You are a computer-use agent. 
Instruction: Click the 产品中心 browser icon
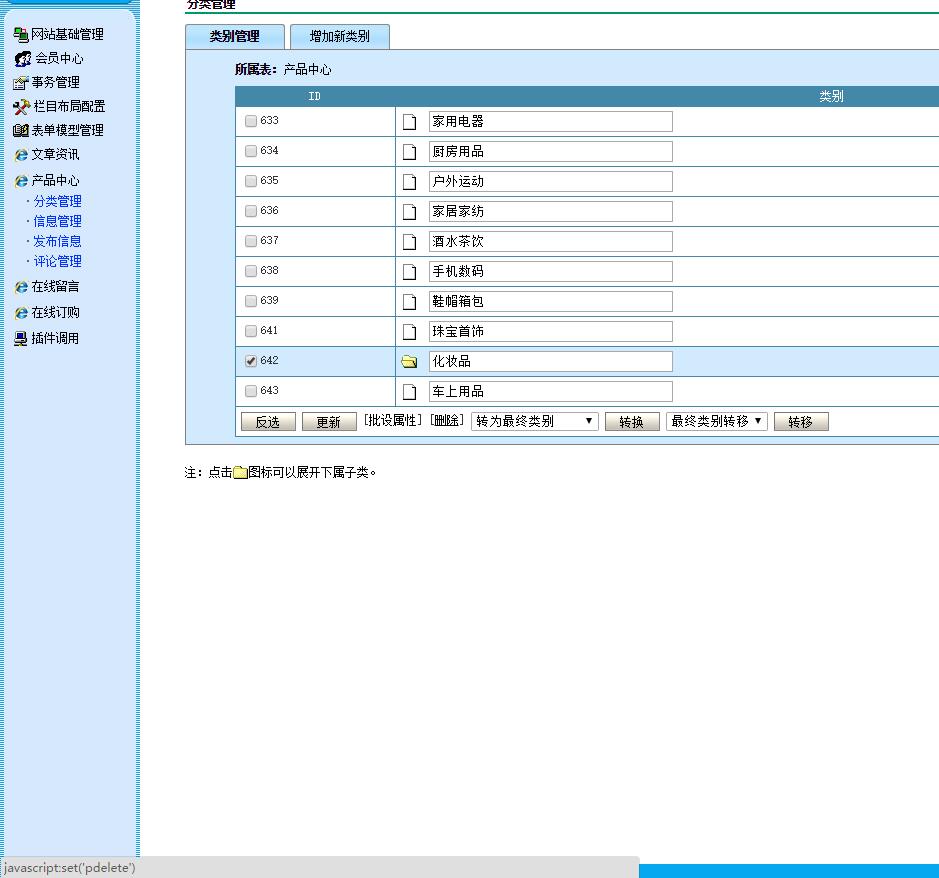[22, 181]
